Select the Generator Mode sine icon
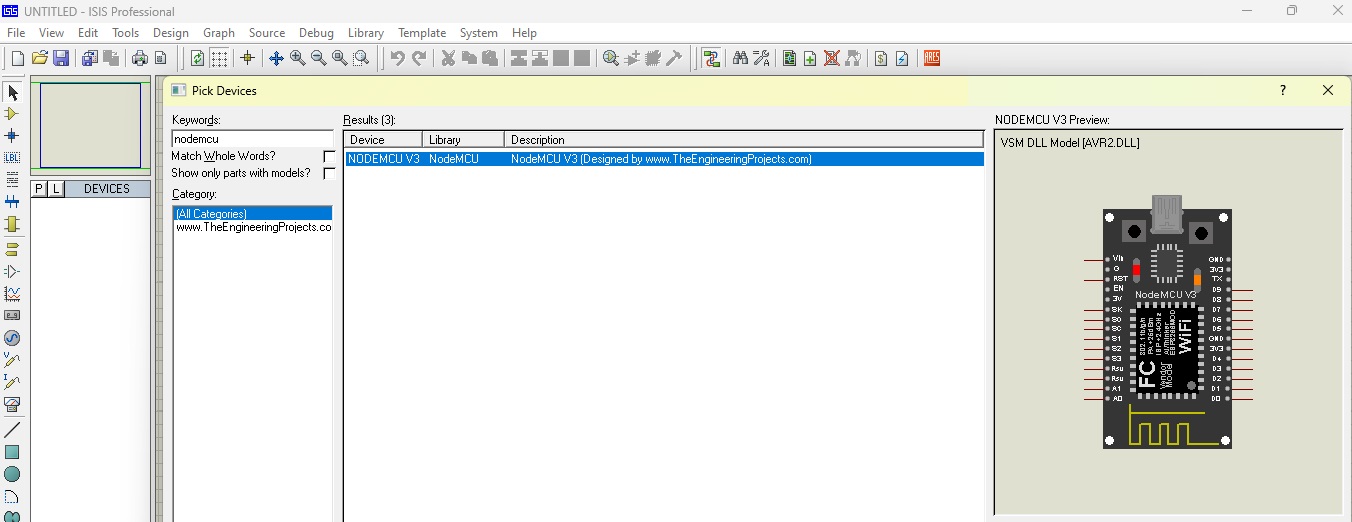The width and height of the screenshot is (1352, 522). click(x=12, y=338)
